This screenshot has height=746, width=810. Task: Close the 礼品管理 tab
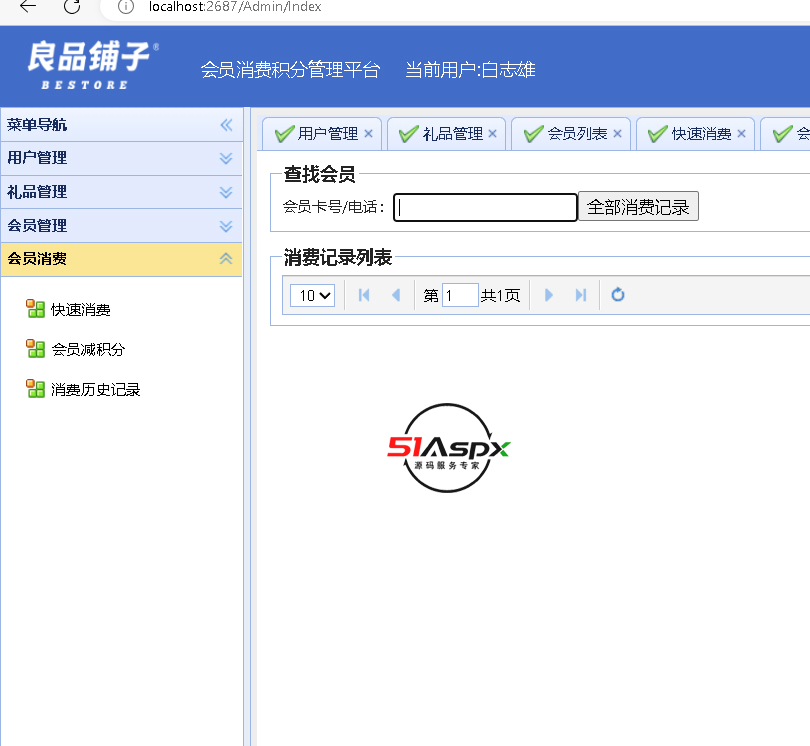(492, 134)
